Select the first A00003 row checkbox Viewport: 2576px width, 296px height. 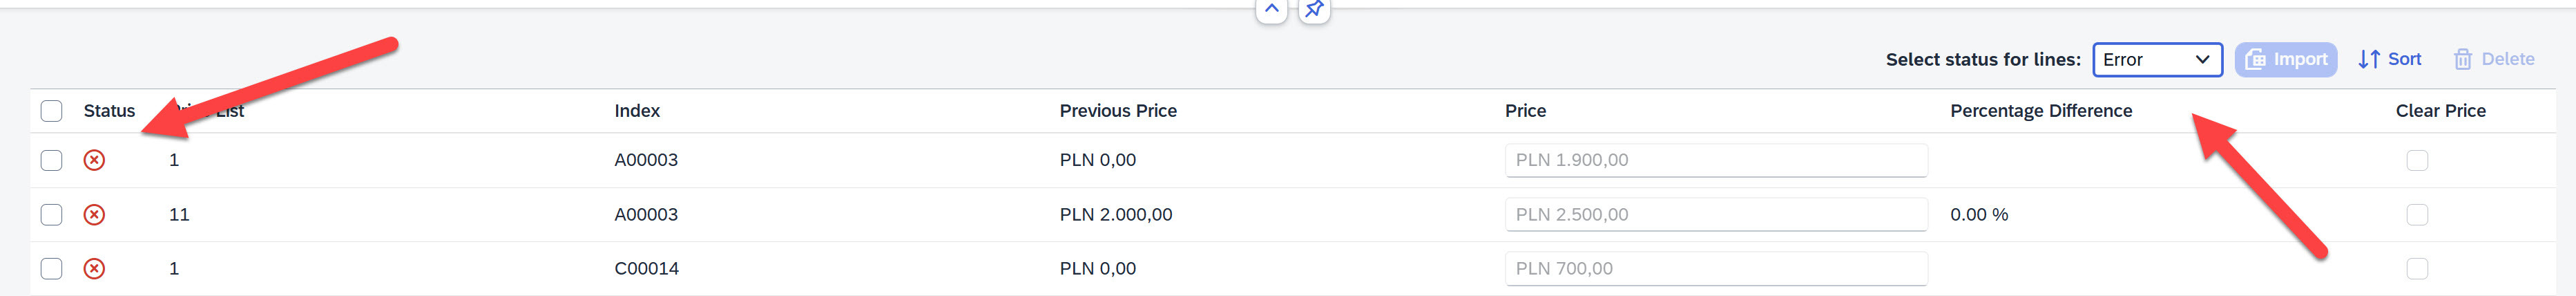pos(52,160)
